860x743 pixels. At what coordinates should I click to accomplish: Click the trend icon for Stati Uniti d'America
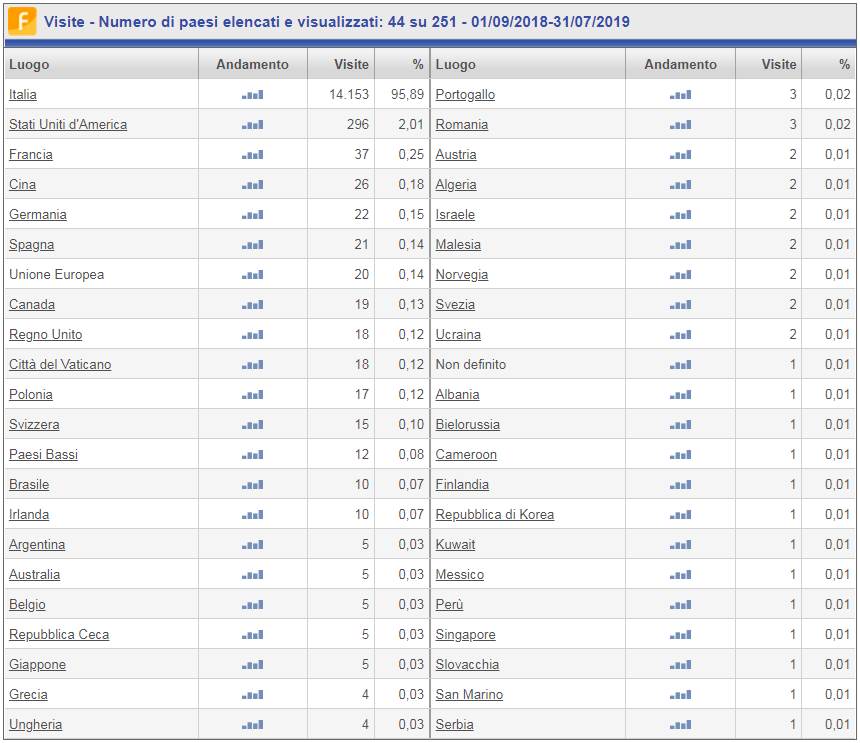click(252, 125)
